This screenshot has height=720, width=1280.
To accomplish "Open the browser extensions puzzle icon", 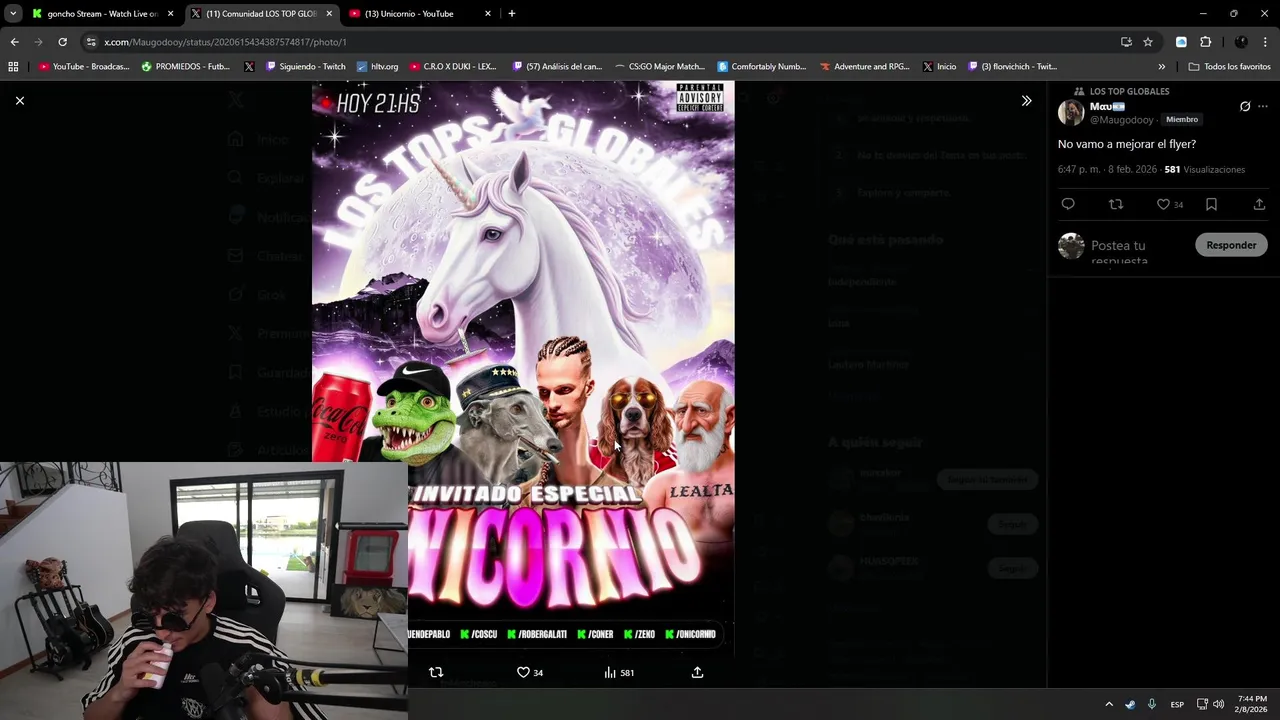I will 1205,42.
